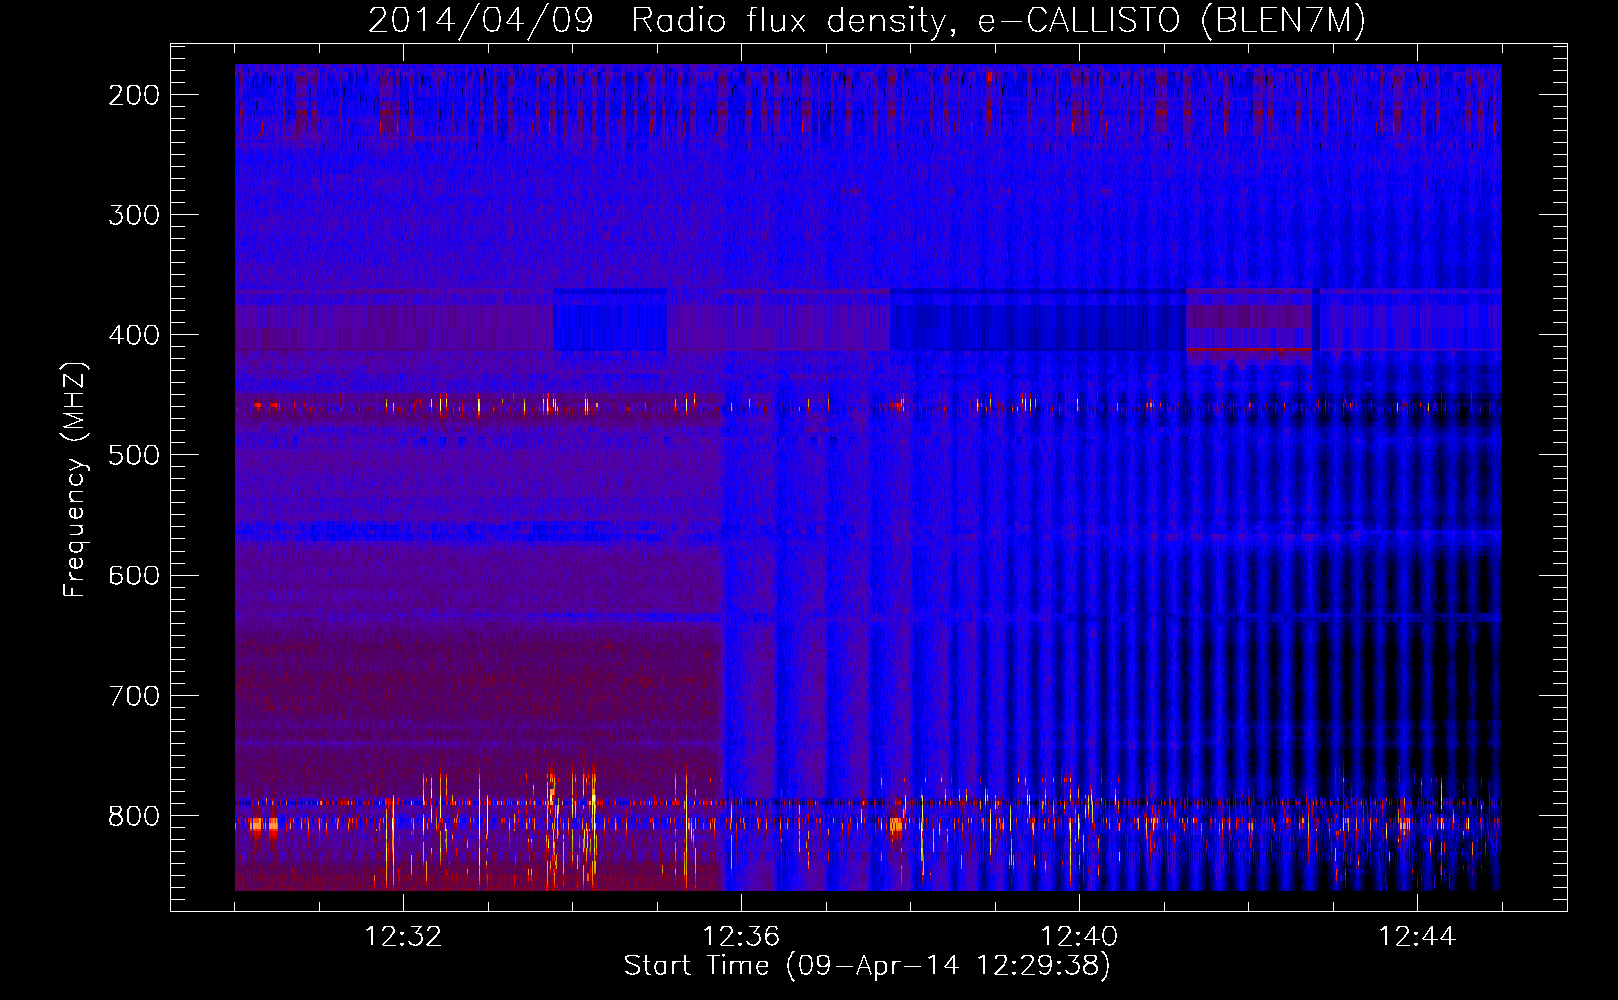This screenshot has height=1000, width=1618.
Task: Click the 800 frequency tick label
Action: [x=134, y=815]
